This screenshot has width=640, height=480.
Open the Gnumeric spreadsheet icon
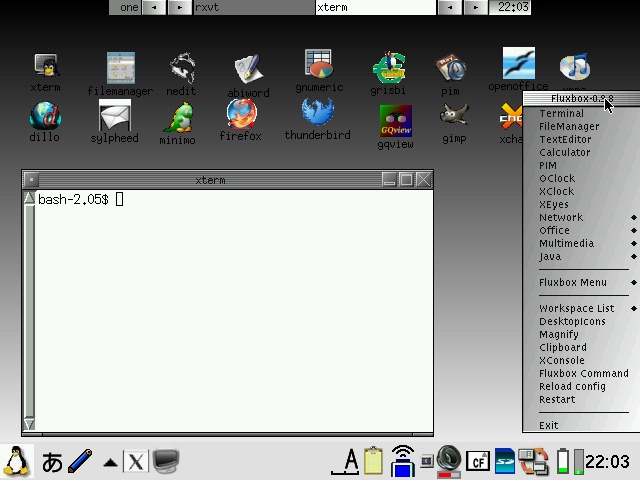click(x=319, y=68)
